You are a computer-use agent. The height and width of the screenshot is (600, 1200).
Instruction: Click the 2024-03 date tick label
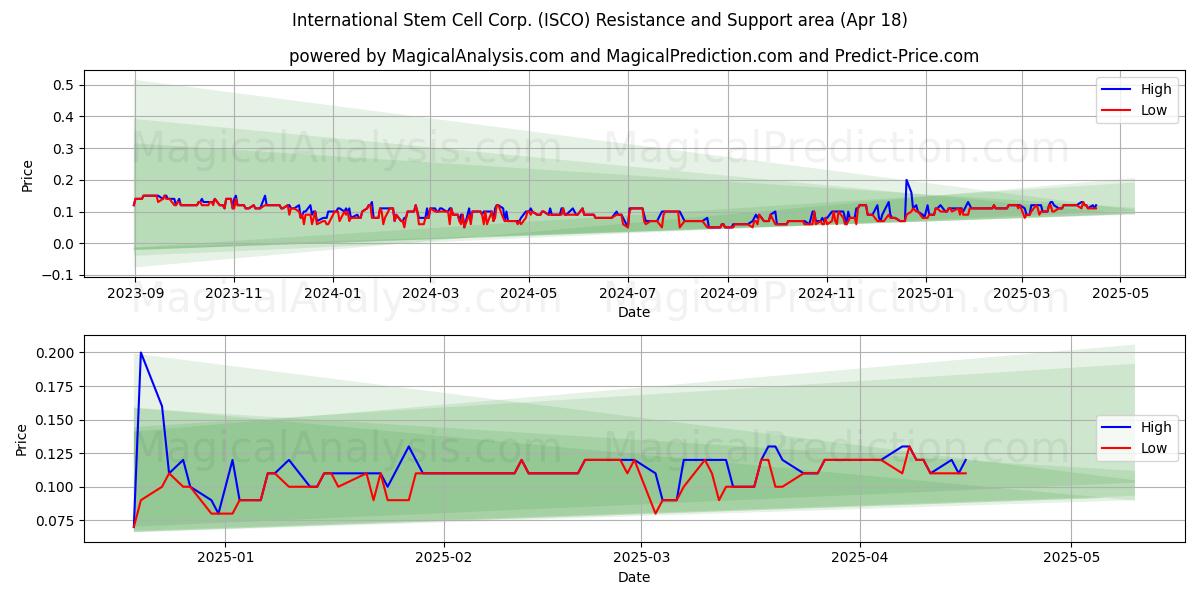pyautogui.click(x=430, y=294)
